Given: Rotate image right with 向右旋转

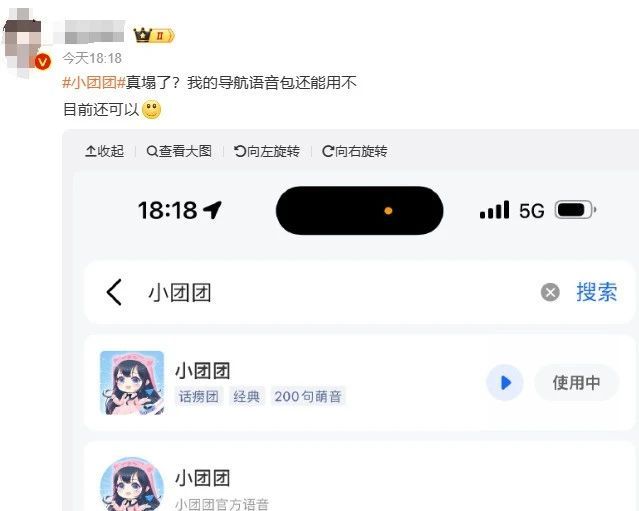Looking at the screenshot, I should [355, 151].
